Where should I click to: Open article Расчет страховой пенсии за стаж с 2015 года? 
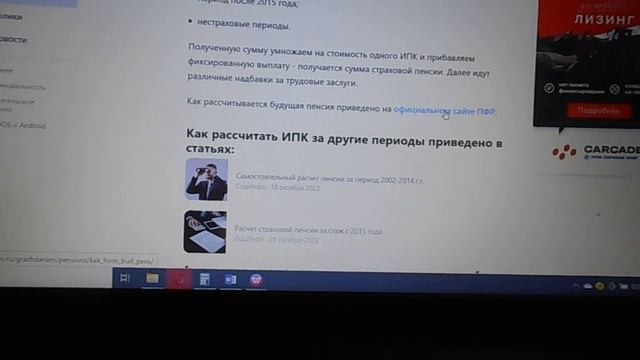(308, 230)
